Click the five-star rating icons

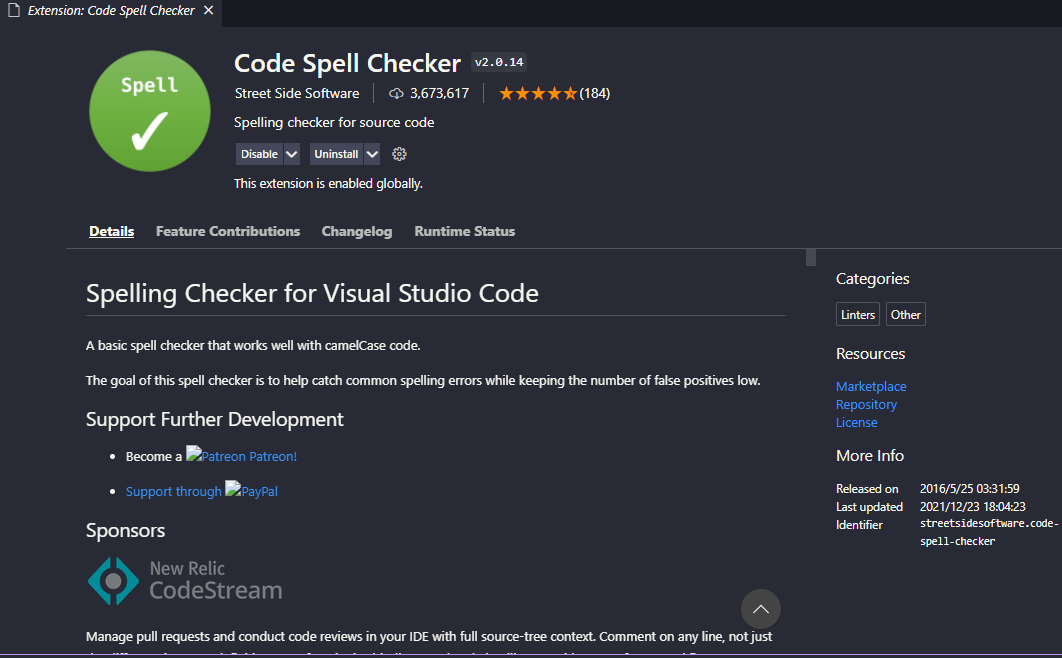(x=538, y=93)
